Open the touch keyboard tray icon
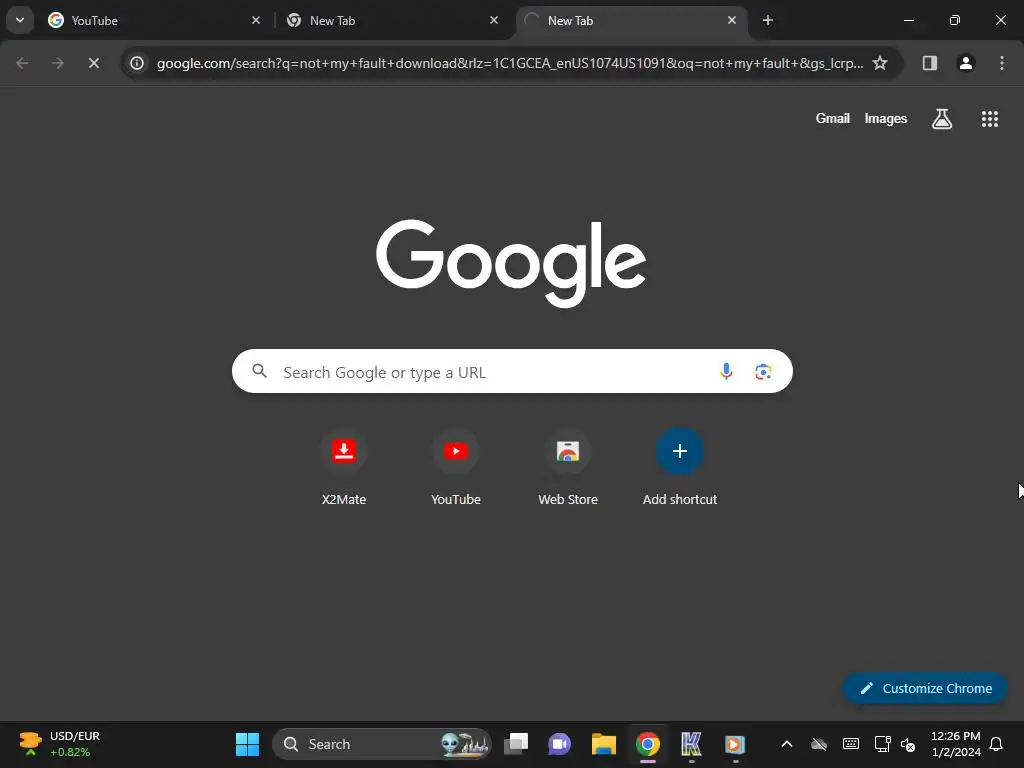Screen dimensions: 1024x768 (x=850, y=744)
